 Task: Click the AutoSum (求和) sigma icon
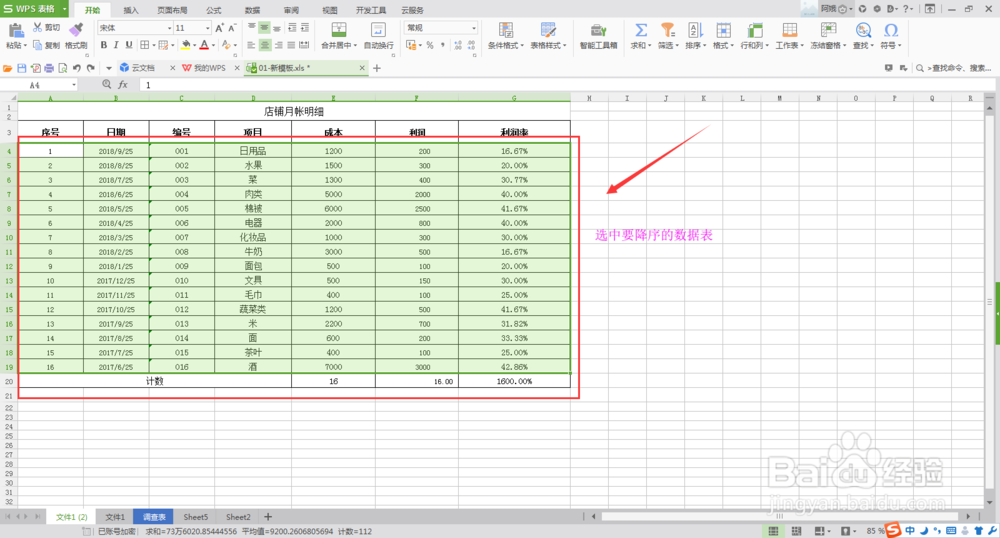(640, 30)
